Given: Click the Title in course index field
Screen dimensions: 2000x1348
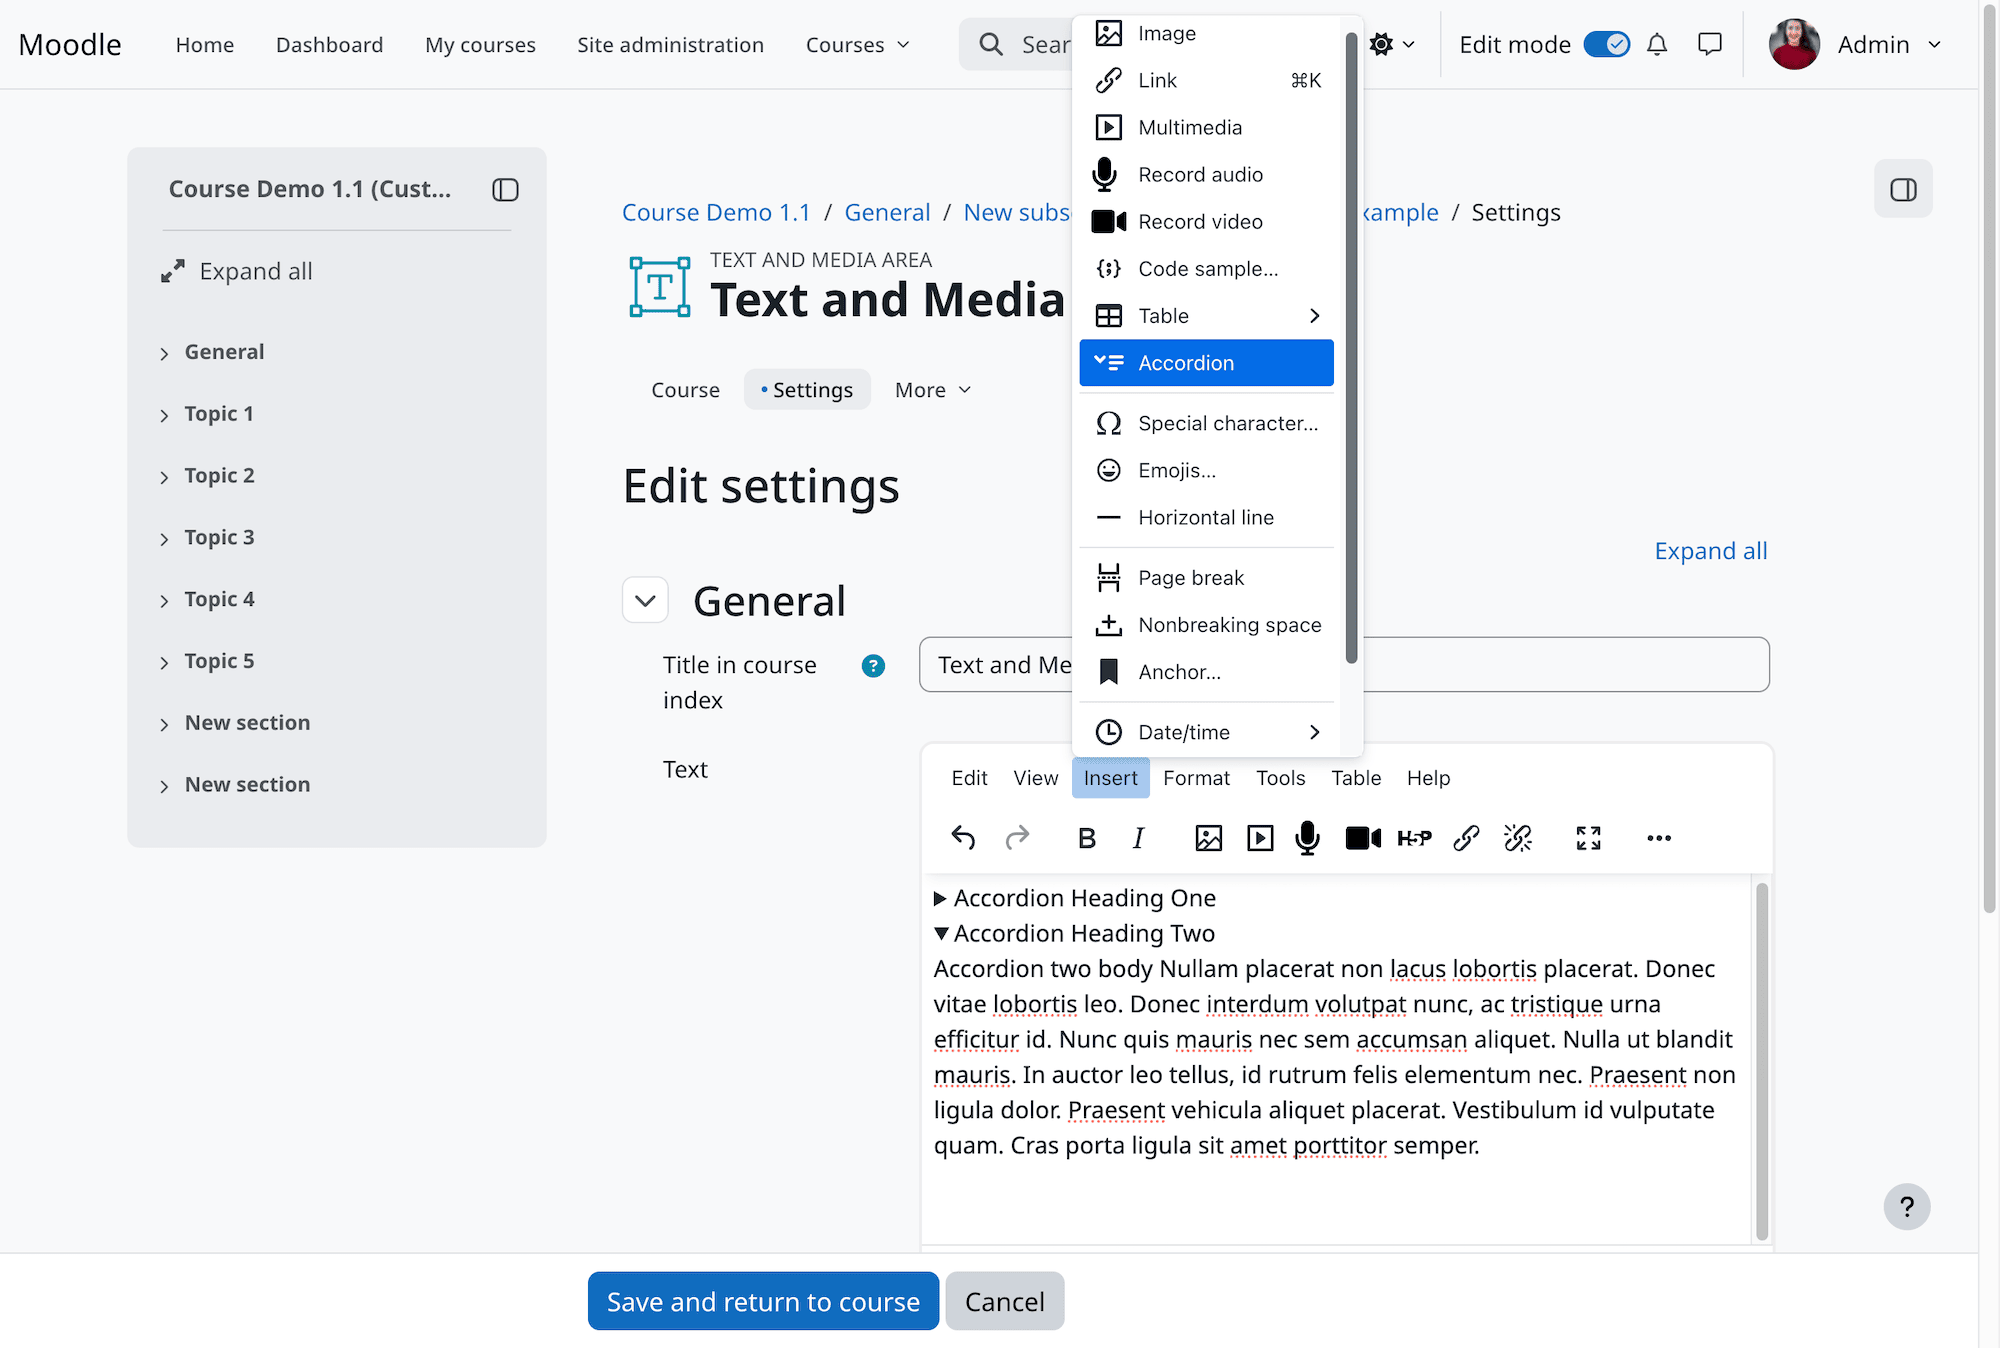Looking at the screenshot, I should point(1344,665).
